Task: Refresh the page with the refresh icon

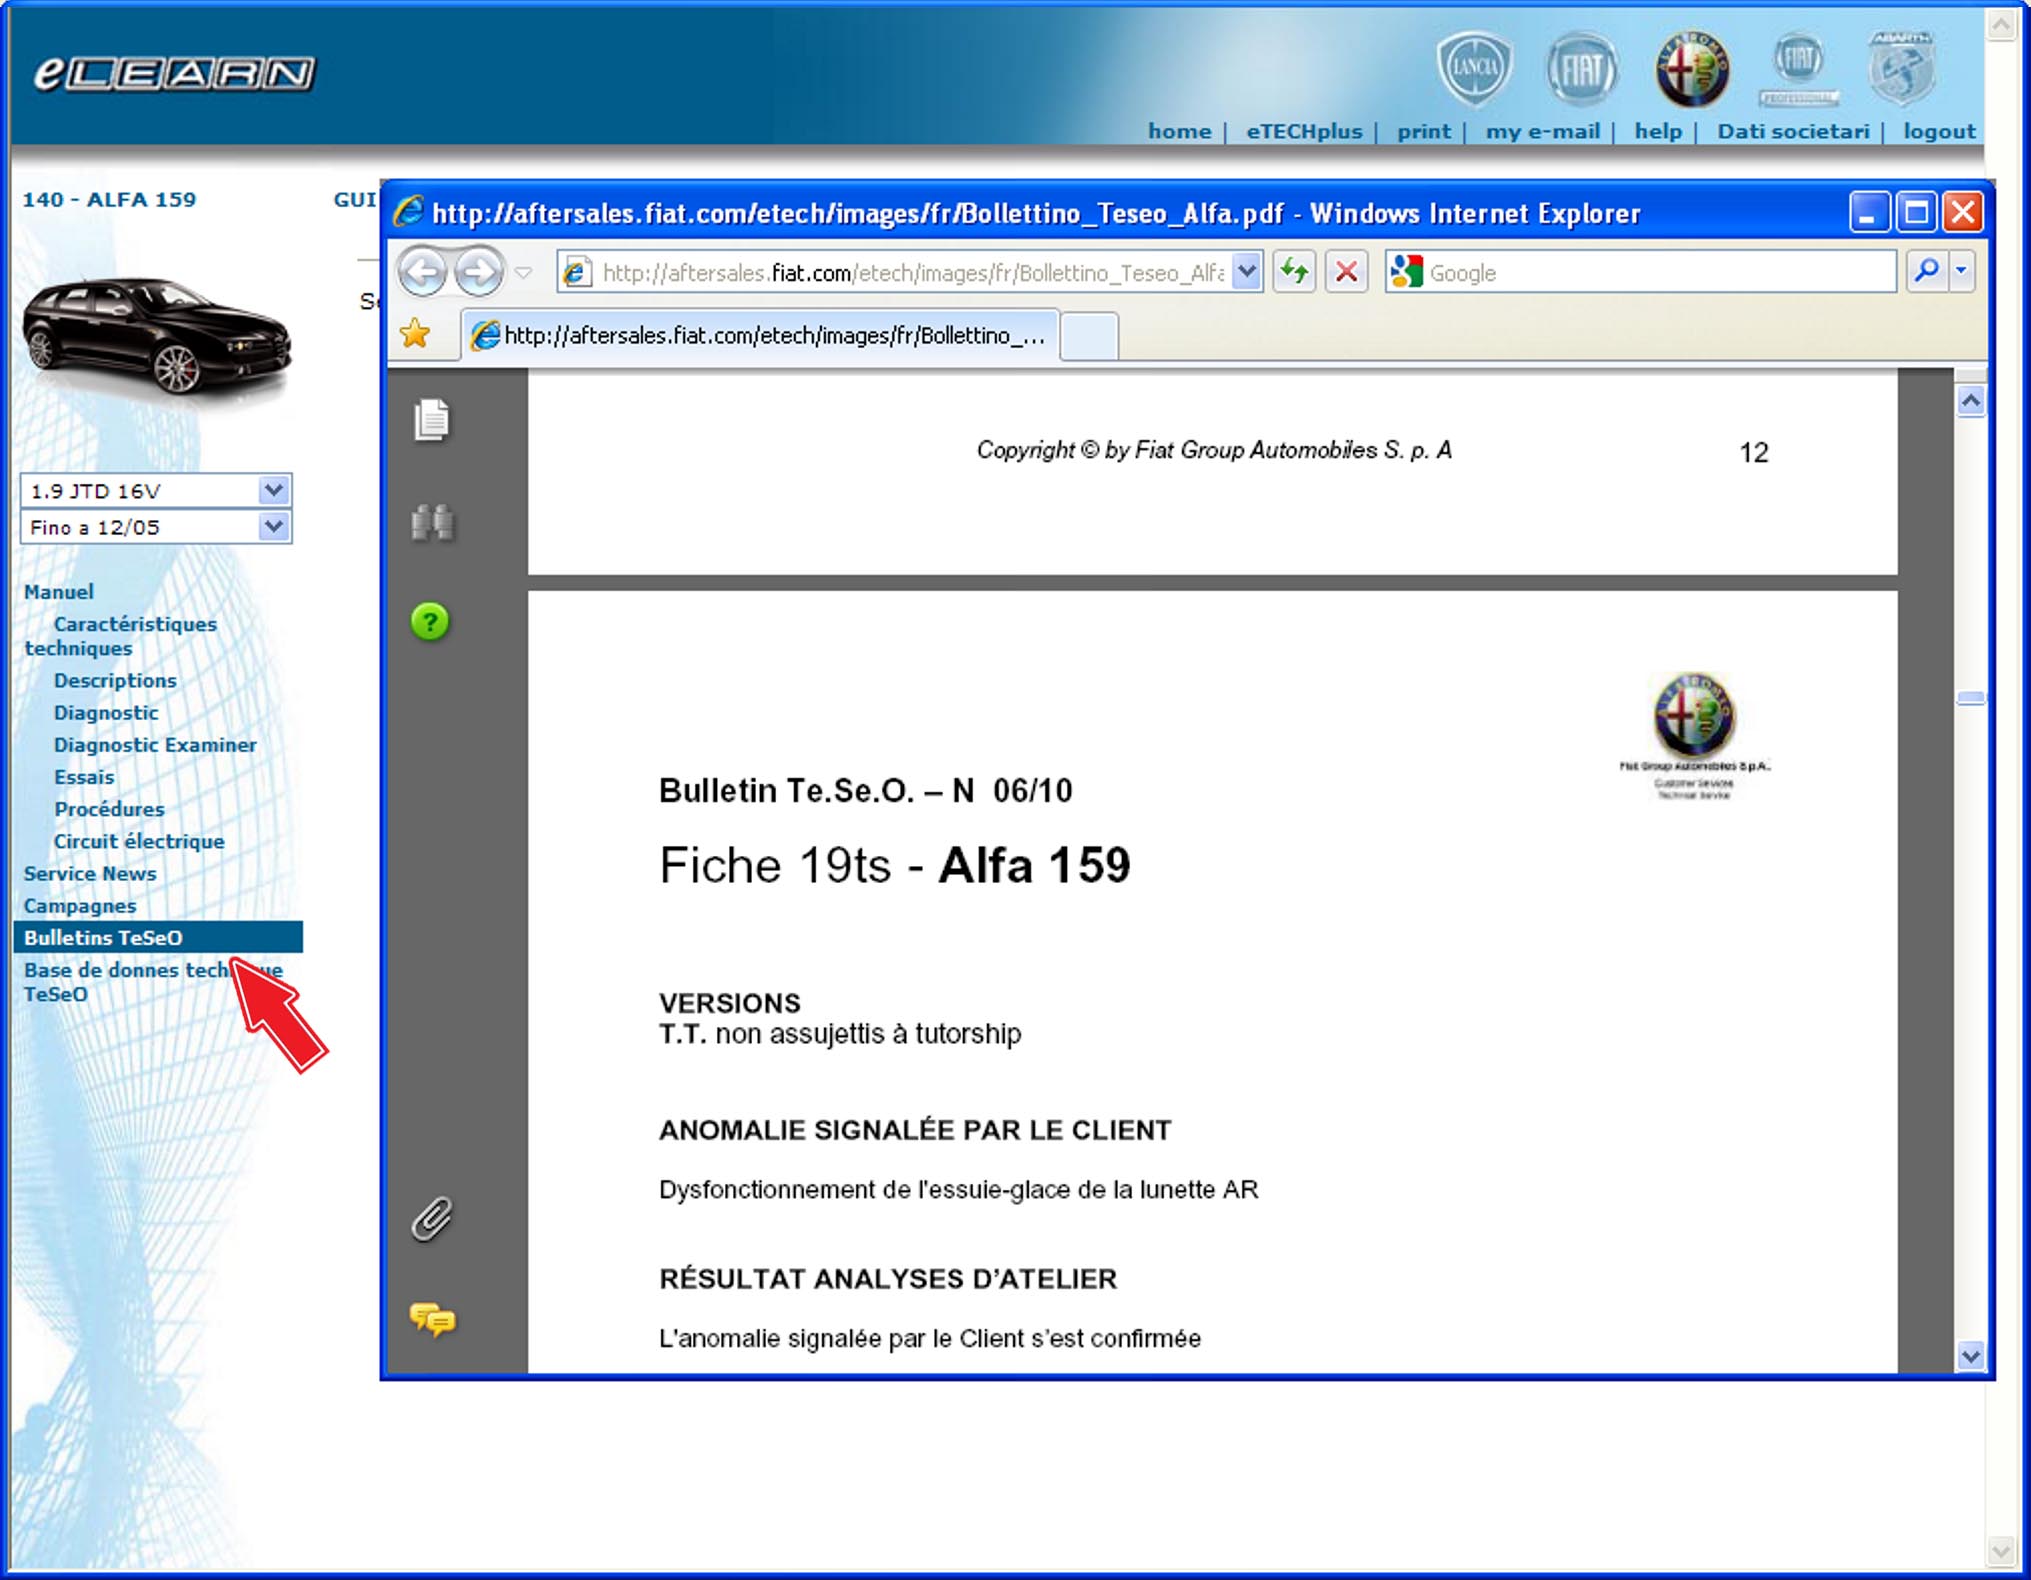Action: [x=1294, y=272]
